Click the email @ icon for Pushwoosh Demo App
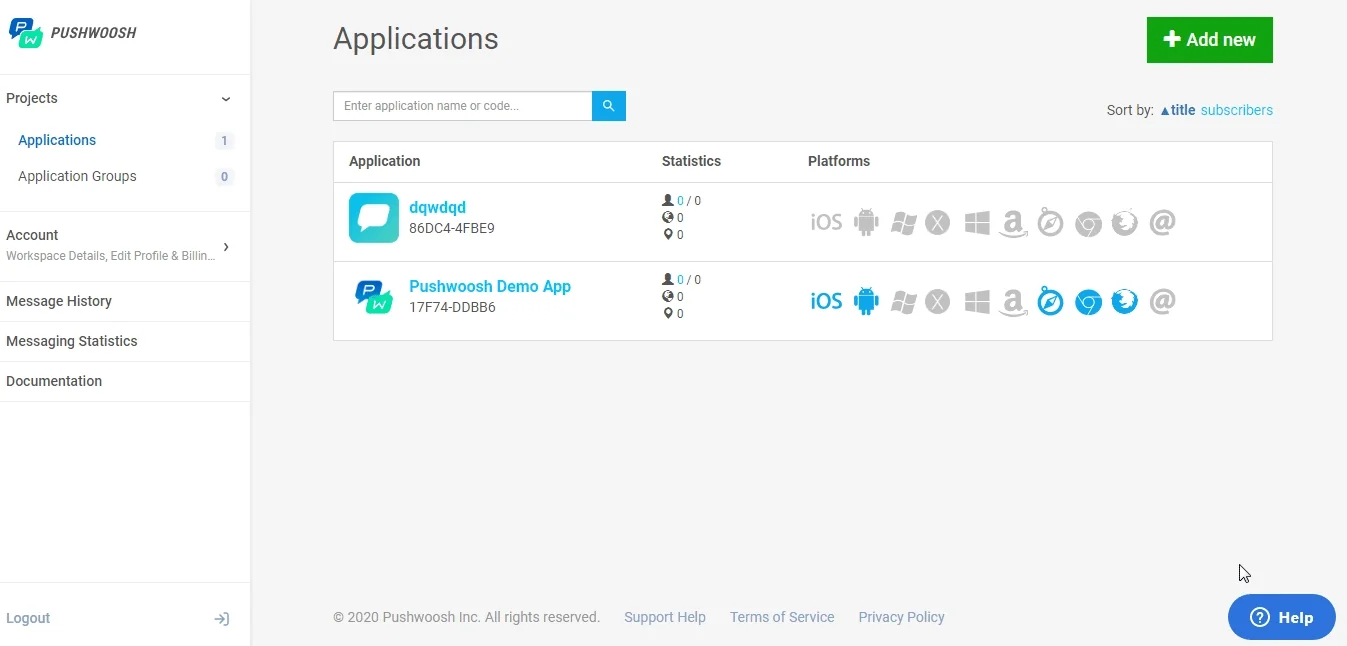The image size is (1347, 646). click(x=1162, y=301)
